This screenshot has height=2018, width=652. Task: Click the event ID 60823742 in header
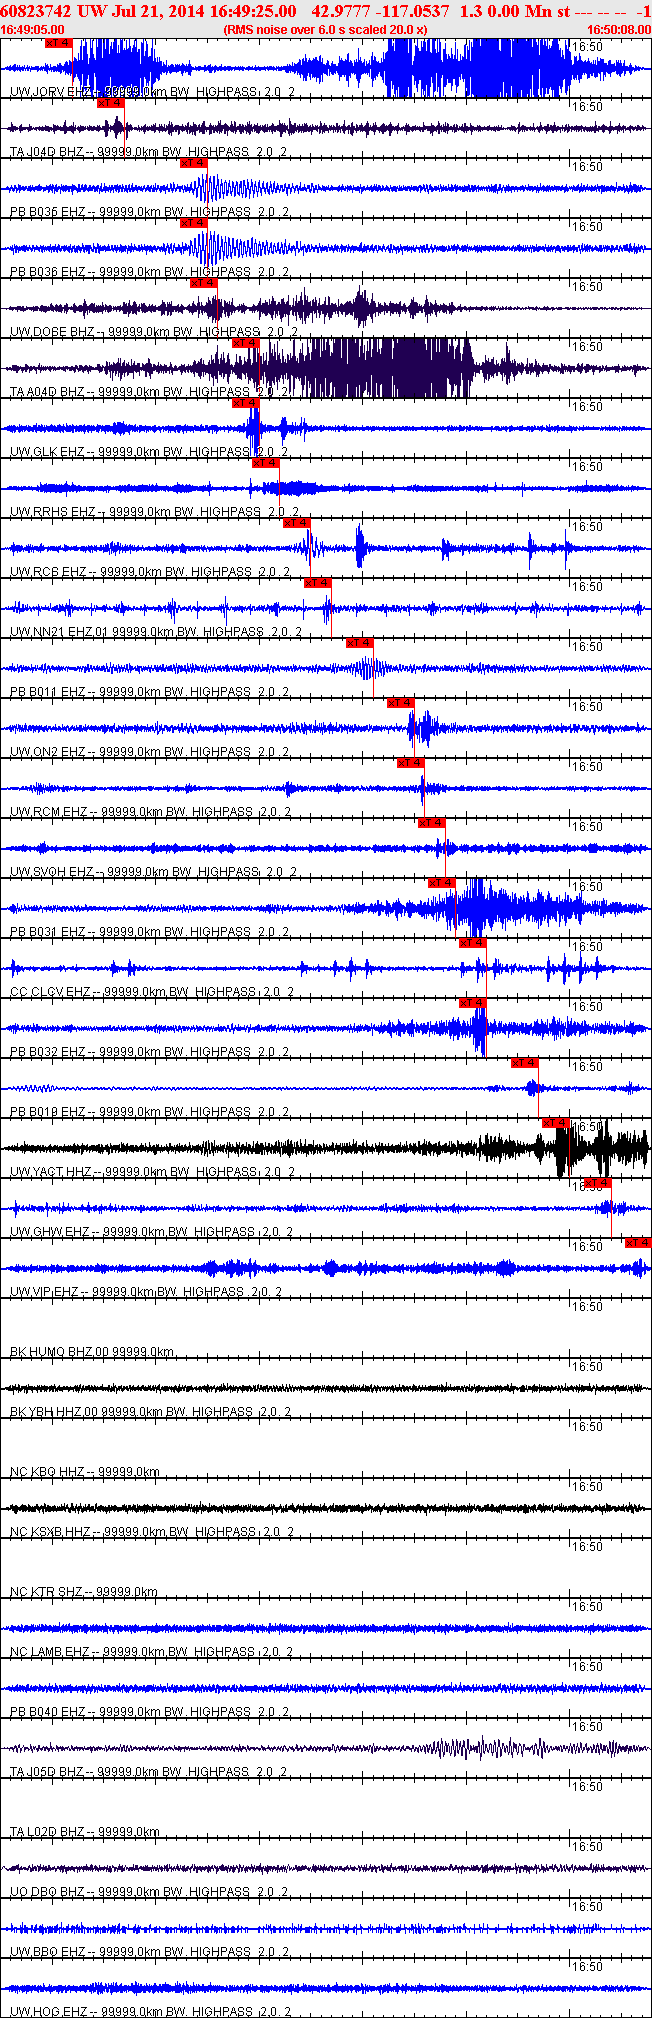[x=37, y=10]
